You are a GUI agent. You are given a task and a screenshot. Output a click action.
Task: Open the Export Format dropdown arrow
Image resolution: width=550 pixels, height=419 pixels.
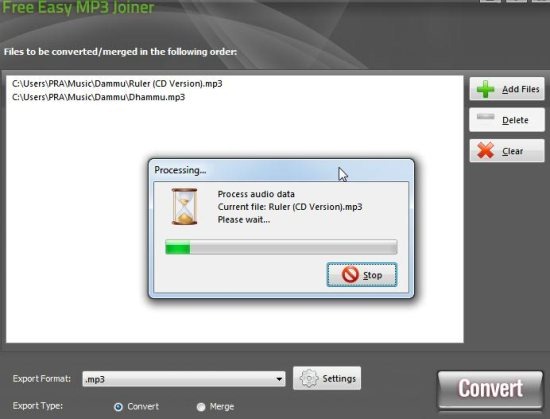pyautogui.click(x=279, y=379)
